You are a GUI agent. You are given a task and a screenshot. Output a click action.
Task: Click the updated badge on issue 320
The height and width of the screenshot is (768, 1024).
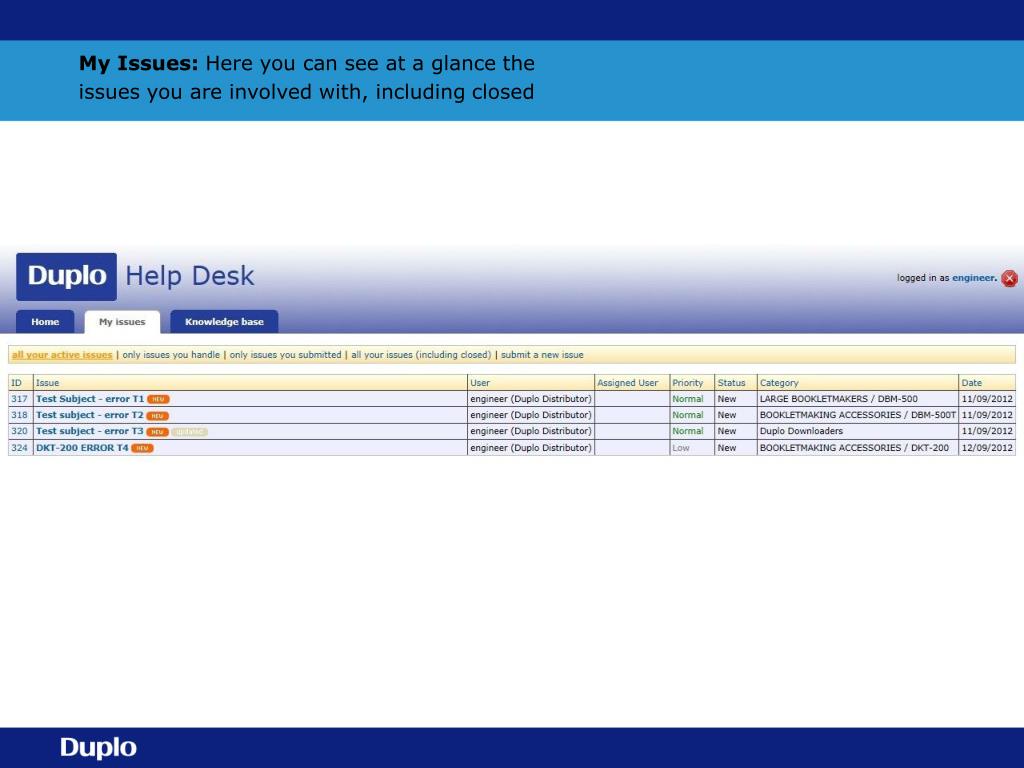click(x=189, y=432)
